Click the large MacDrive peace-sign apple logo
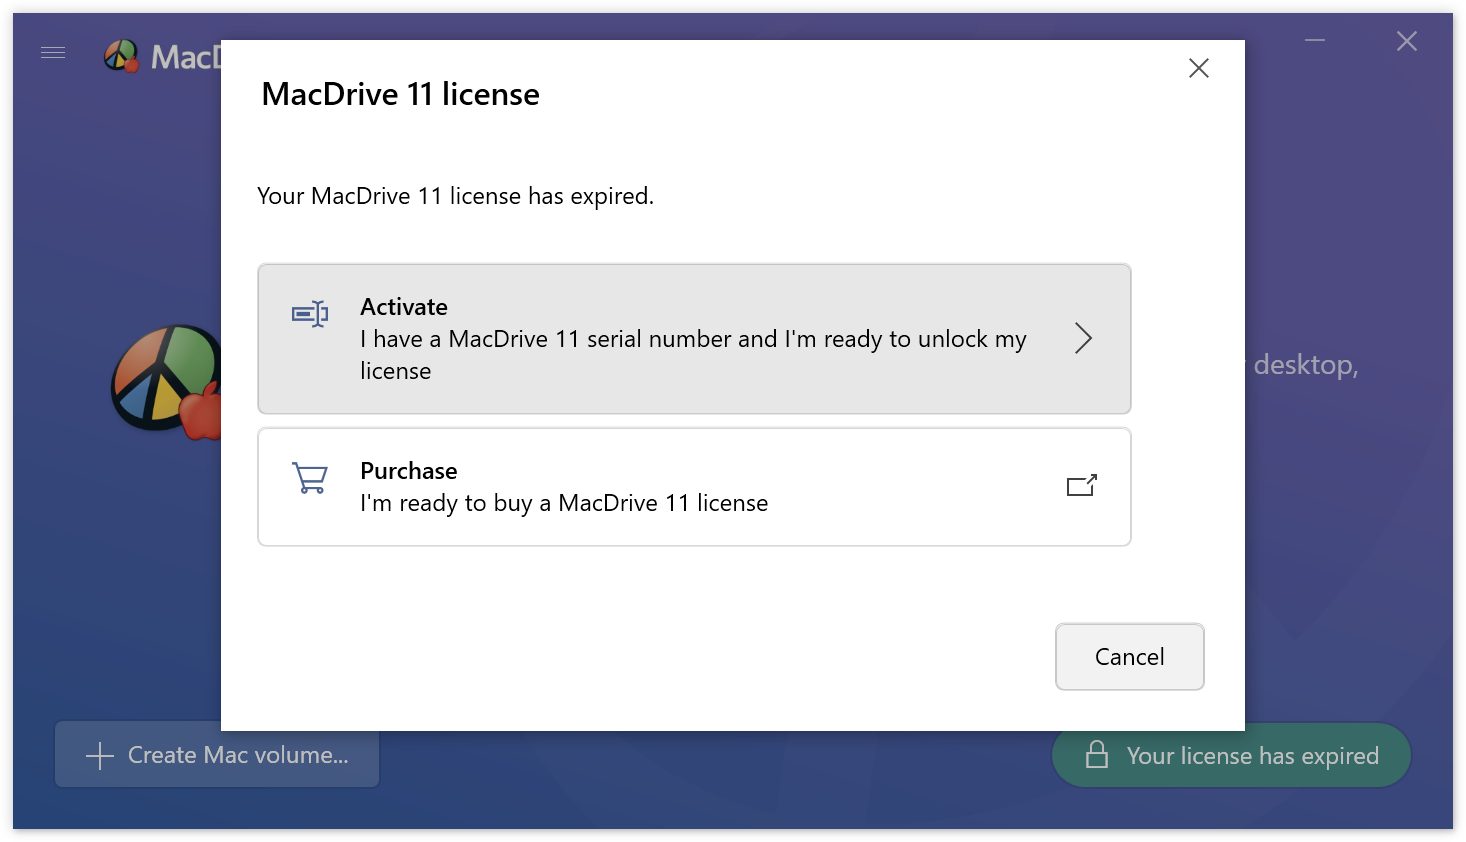Screen dimensions: 1466x842 [165, 380]
